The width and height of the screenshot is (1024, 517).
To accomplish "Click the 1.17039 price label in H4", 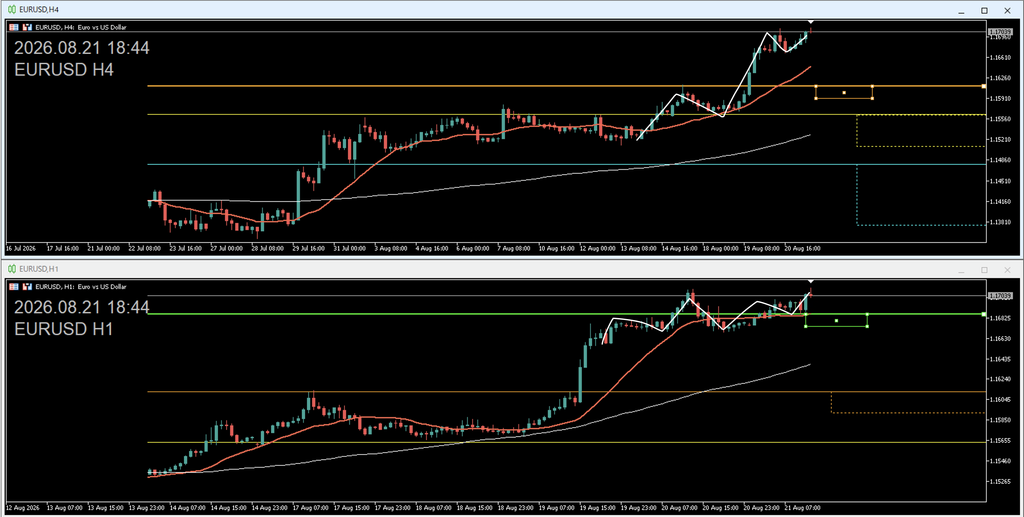I will (x=1000, y=31).
